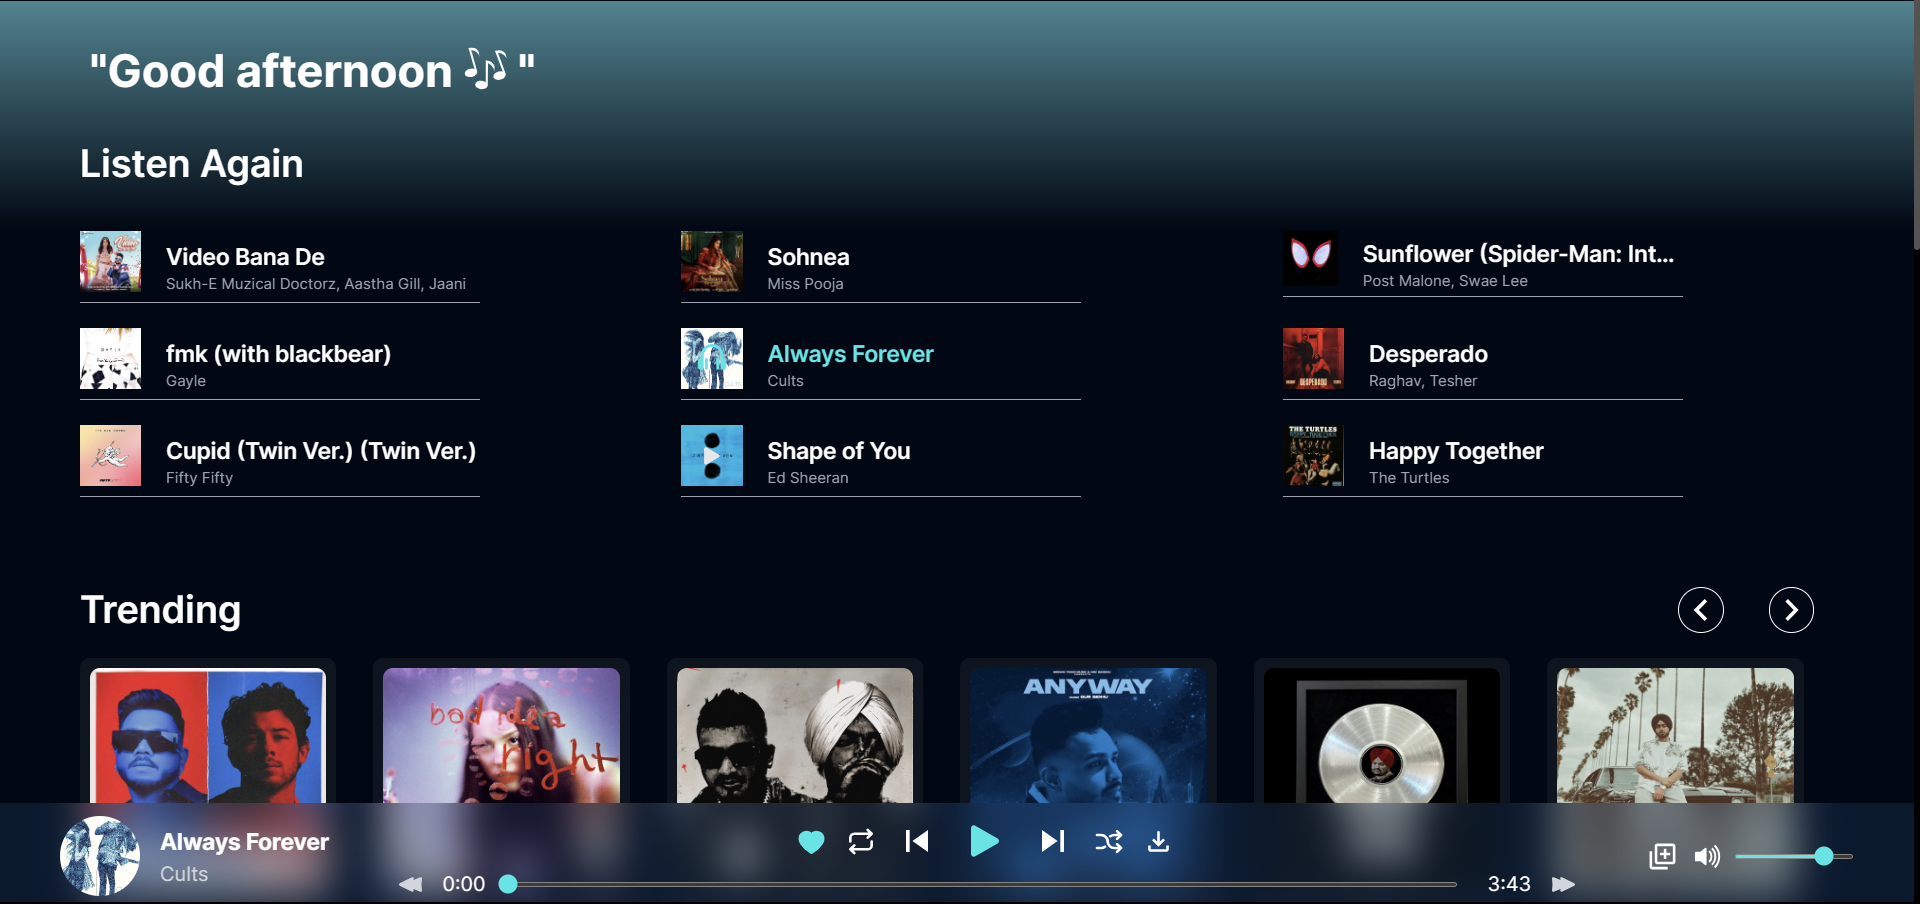The width and height of the screenshot is (1920, 904).
Task: Click artist name Miss Pooja
Action: point(805,284)
